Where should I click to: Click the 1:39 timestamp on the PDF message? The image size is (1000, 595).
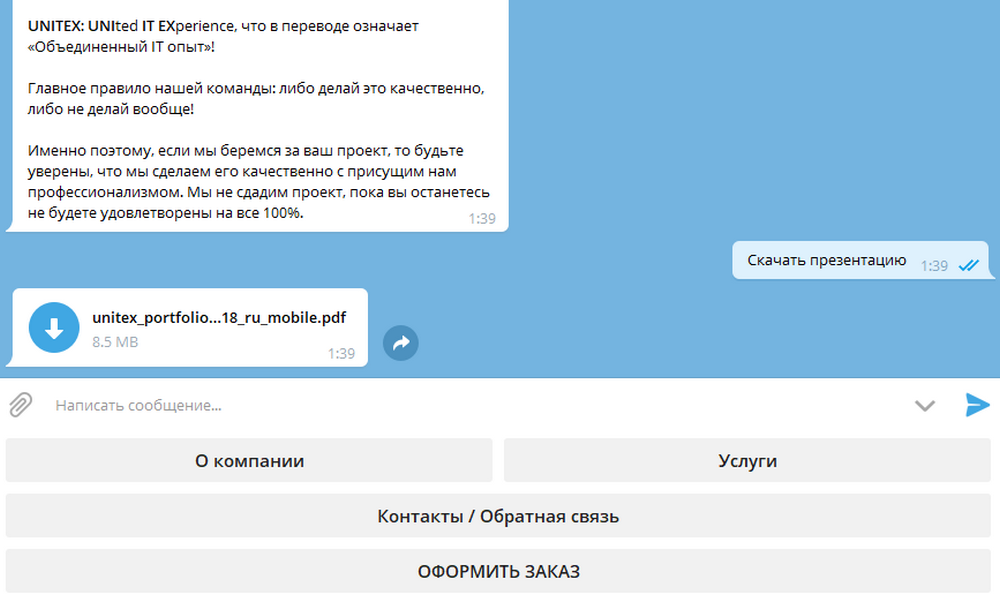pos(341,353)
